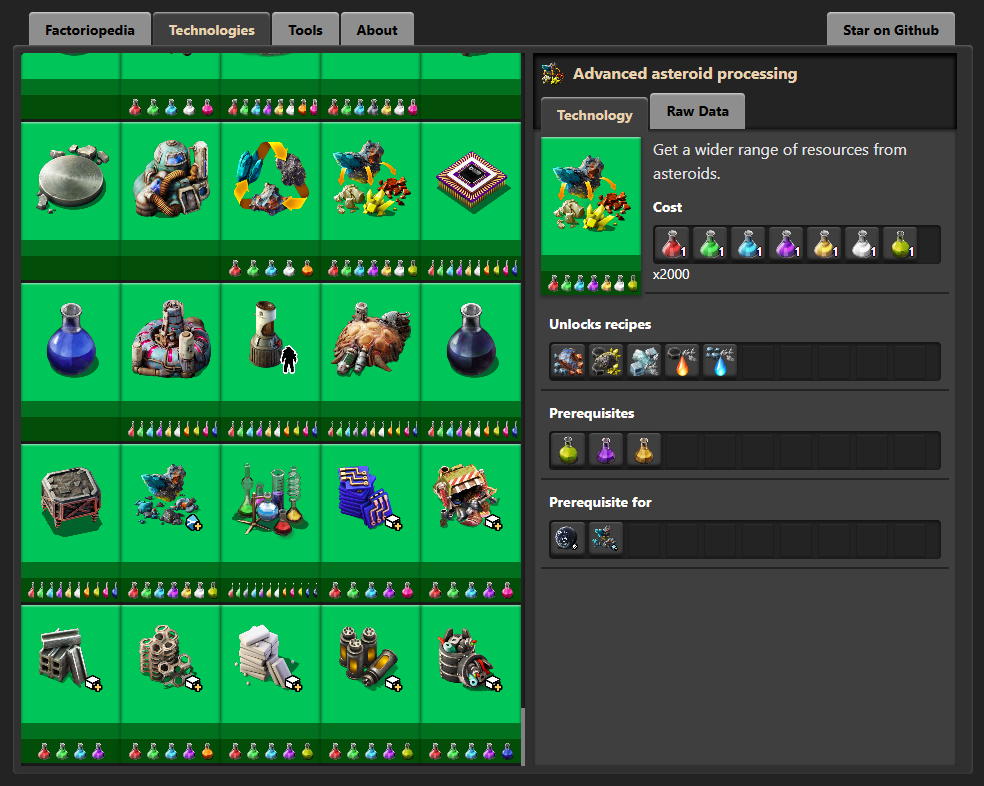
Task: Select the steel plate productivity technology
Action: pos(70,684)
